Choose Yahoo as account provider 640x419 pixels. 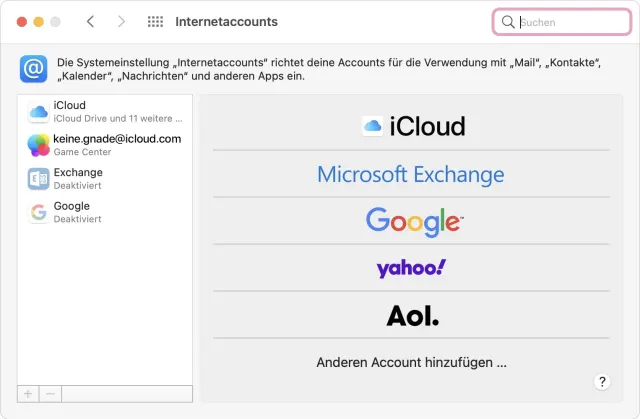tap(411, 268)
